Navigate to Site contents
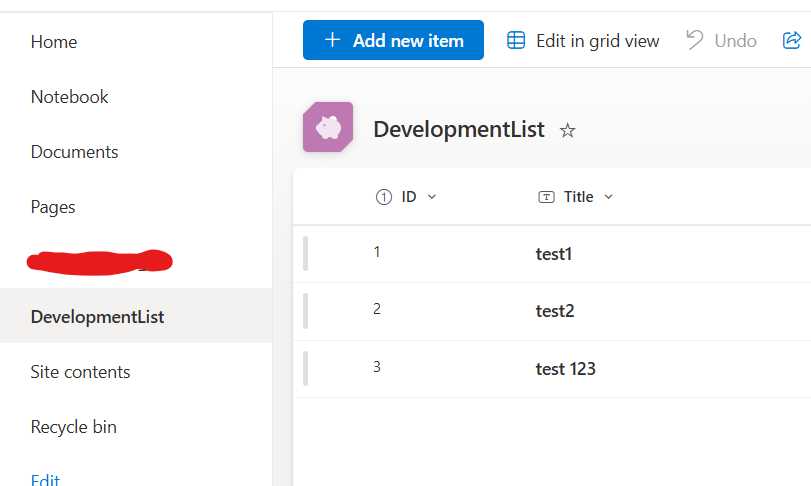Viewport: 811px width, 486px height. 81,372
